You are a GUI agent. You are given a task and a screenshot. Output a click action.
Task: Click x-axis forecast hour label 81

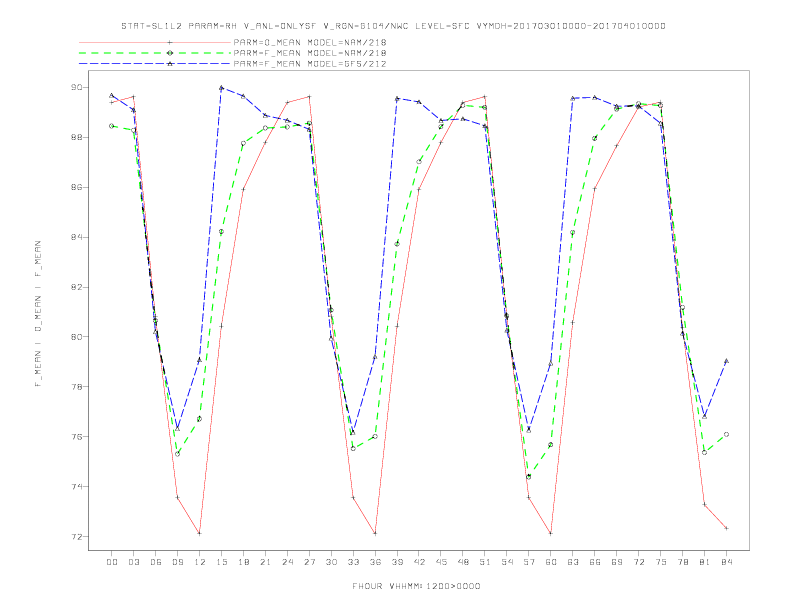tap(704, 562)
